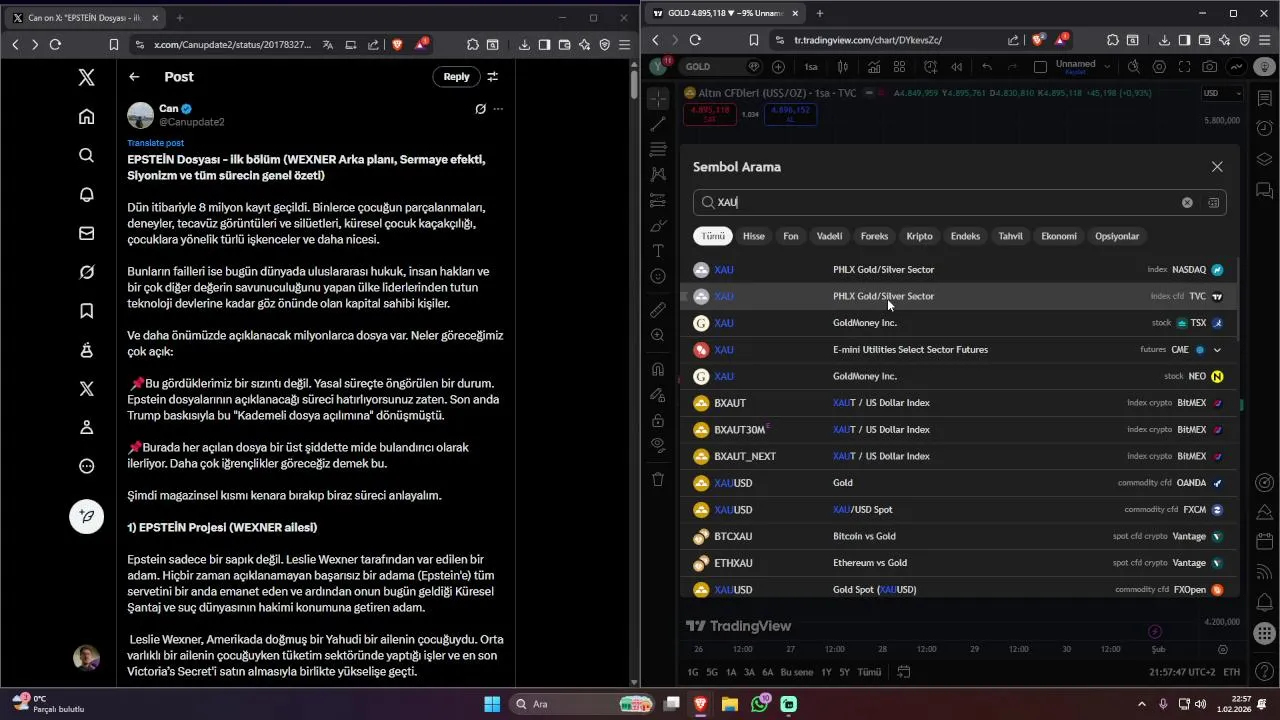Select the crosshair cursor tool

click(658, 98)
